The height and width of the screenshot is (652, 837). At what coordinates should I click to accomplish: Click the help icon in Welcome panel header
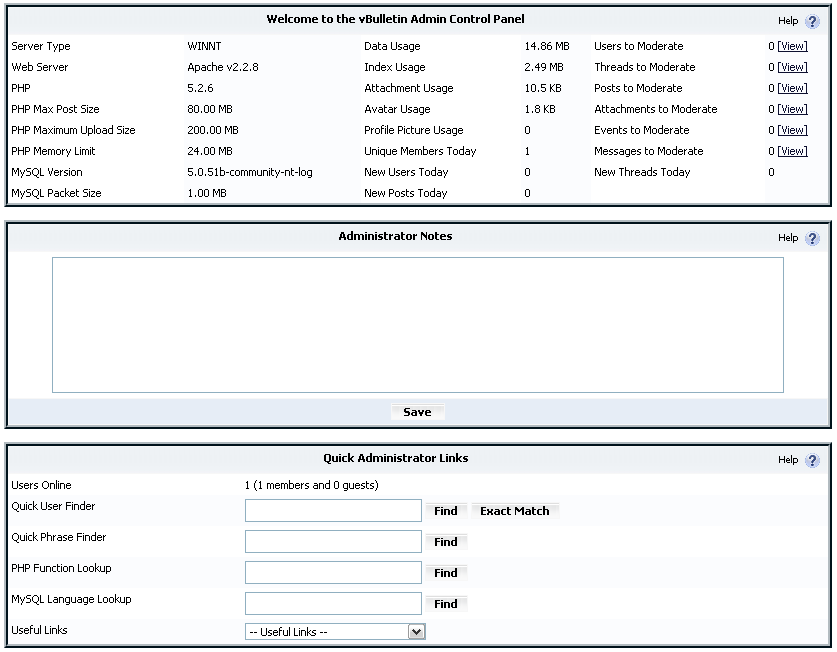(x=812, y=21)
